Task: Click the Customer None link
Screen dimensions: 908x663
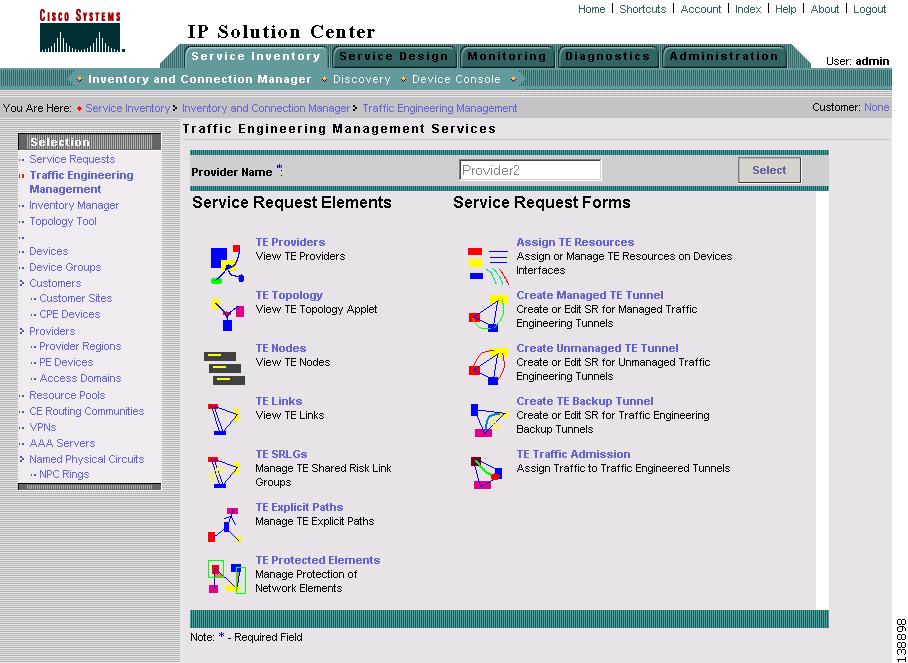Action: 876,107
